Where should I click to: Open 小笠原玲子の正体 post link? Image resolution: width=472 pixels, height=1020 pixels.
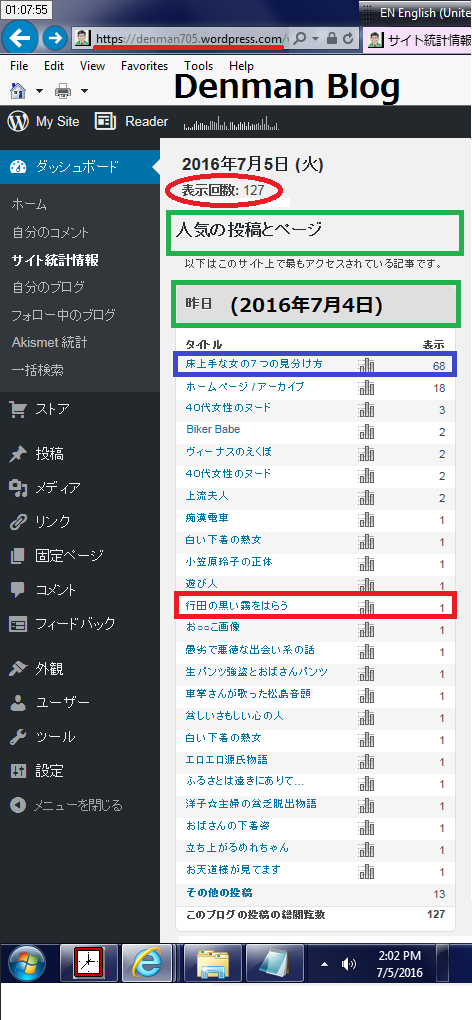228,561
